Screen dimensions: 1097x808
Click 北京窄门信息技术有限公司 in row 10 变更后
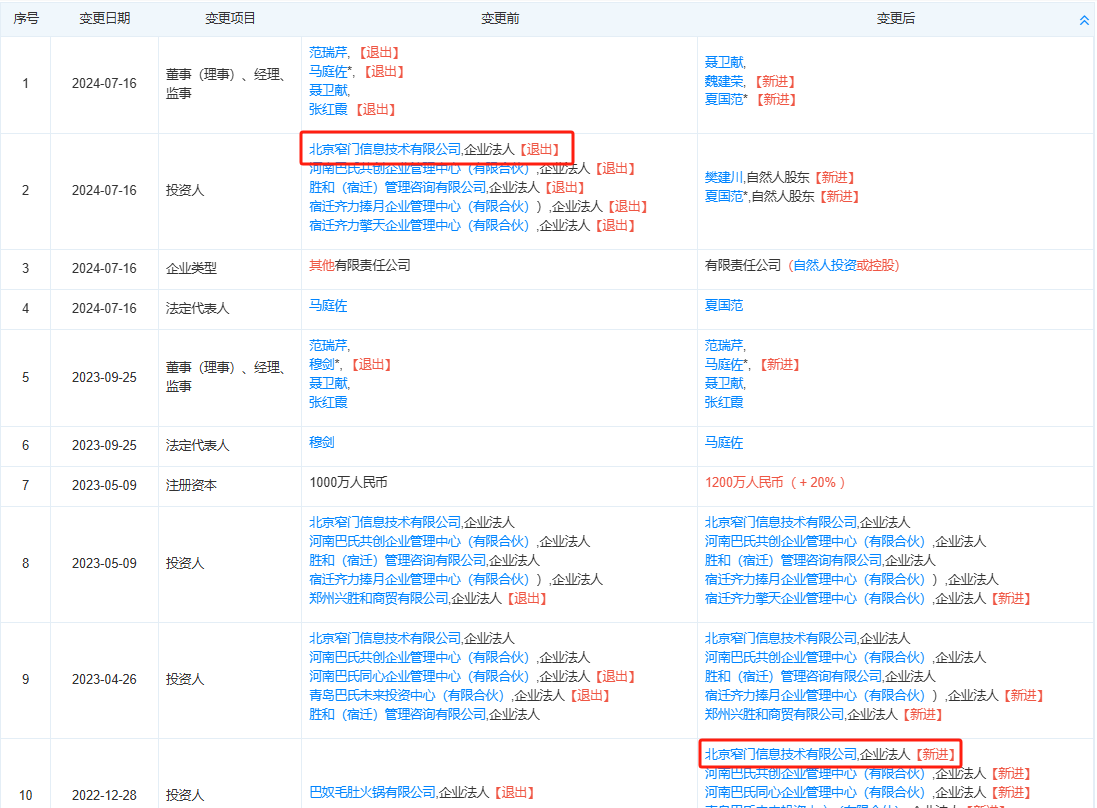coord(780,754)
